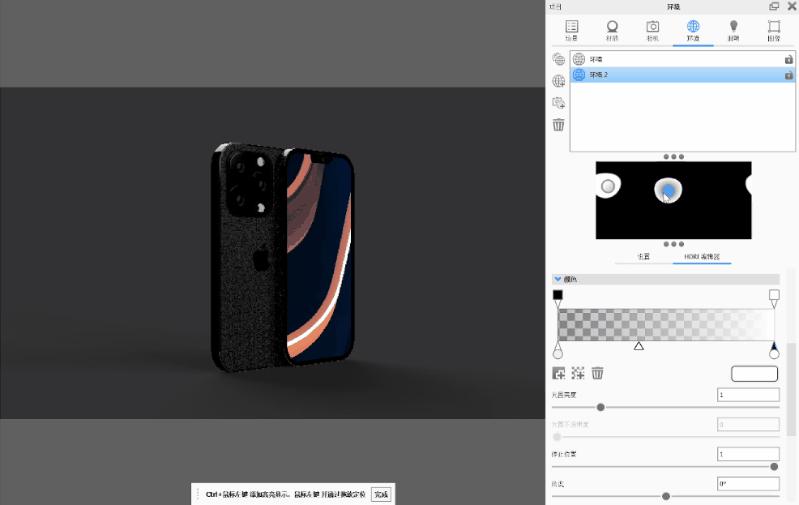The image size is (799, 505).
Task: Click the three dots below HDRI preview
Action: click(673, 244)
